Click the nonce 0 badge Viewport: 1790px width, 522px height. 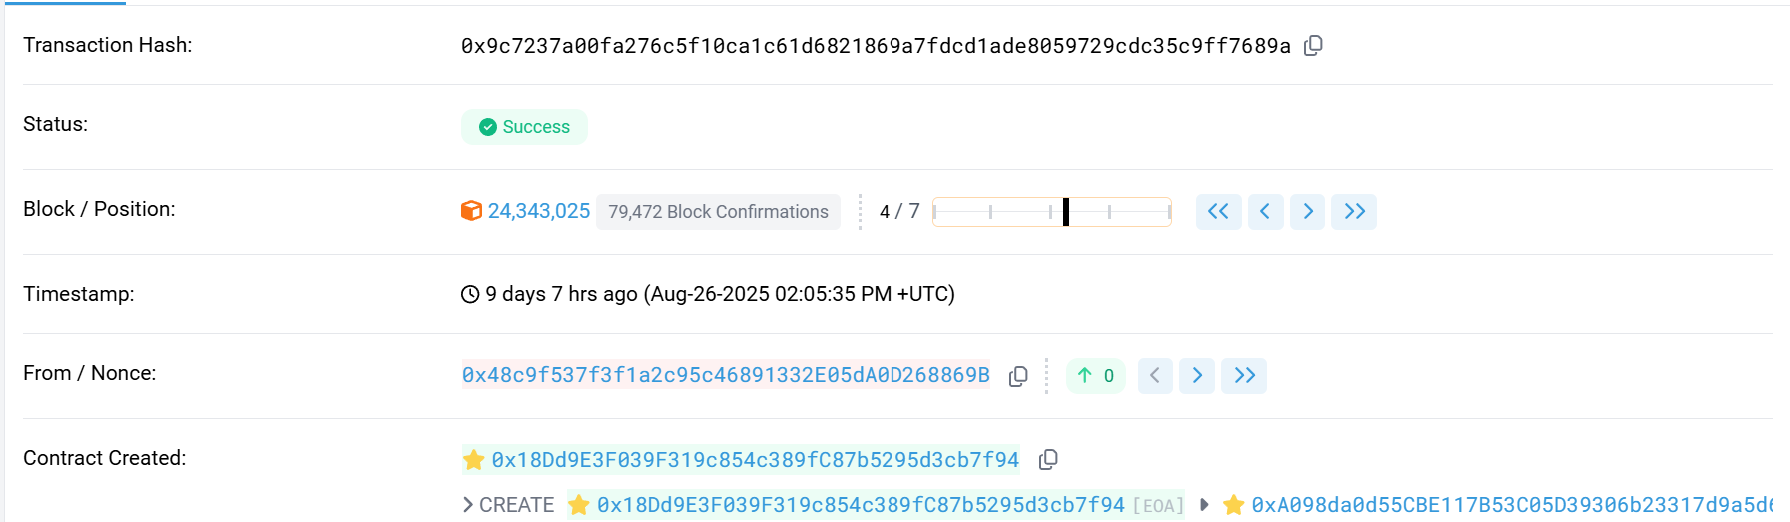click(x=1096, y=375)
